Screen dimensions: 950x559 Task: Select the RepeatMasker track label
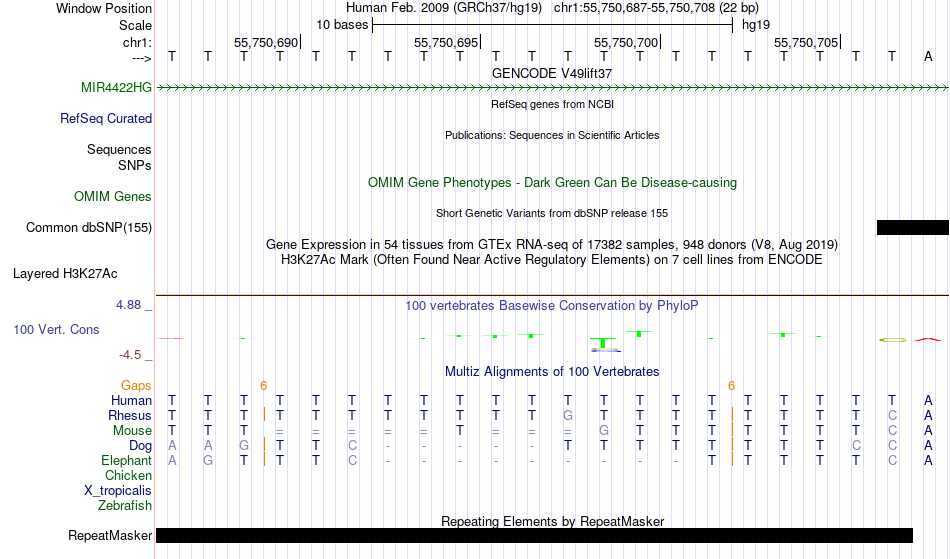click(110, 535)
